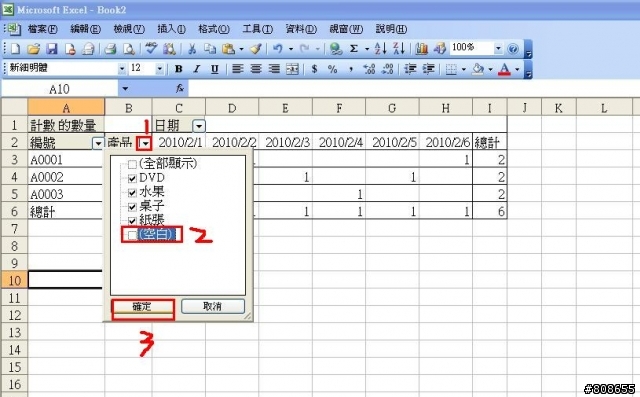The height and width of the screenshot is (397, 640).
Task: Undo the last action
Action: pyautogui.click(x=278, y=49)
